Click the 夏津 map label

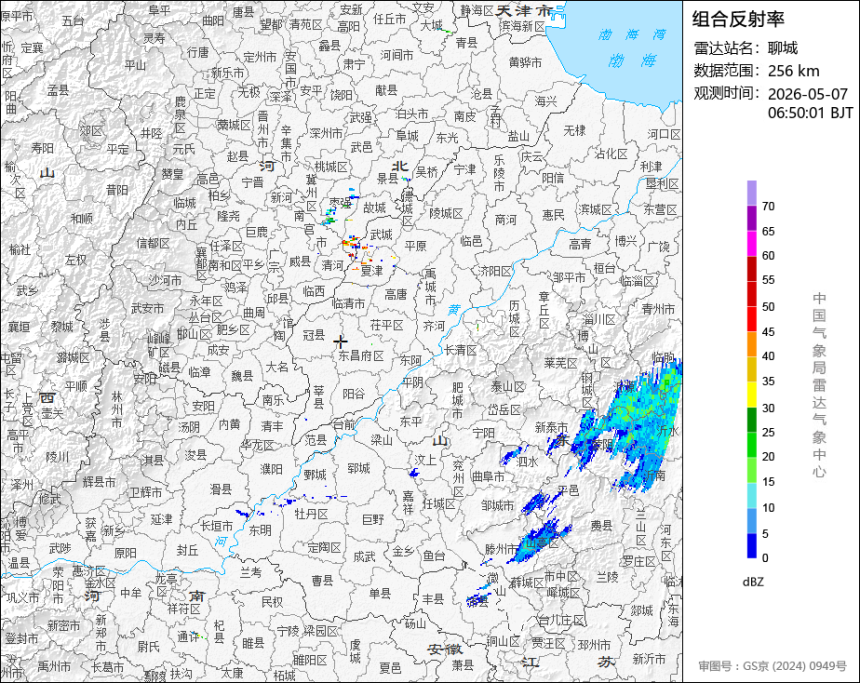tap(372, 270)
